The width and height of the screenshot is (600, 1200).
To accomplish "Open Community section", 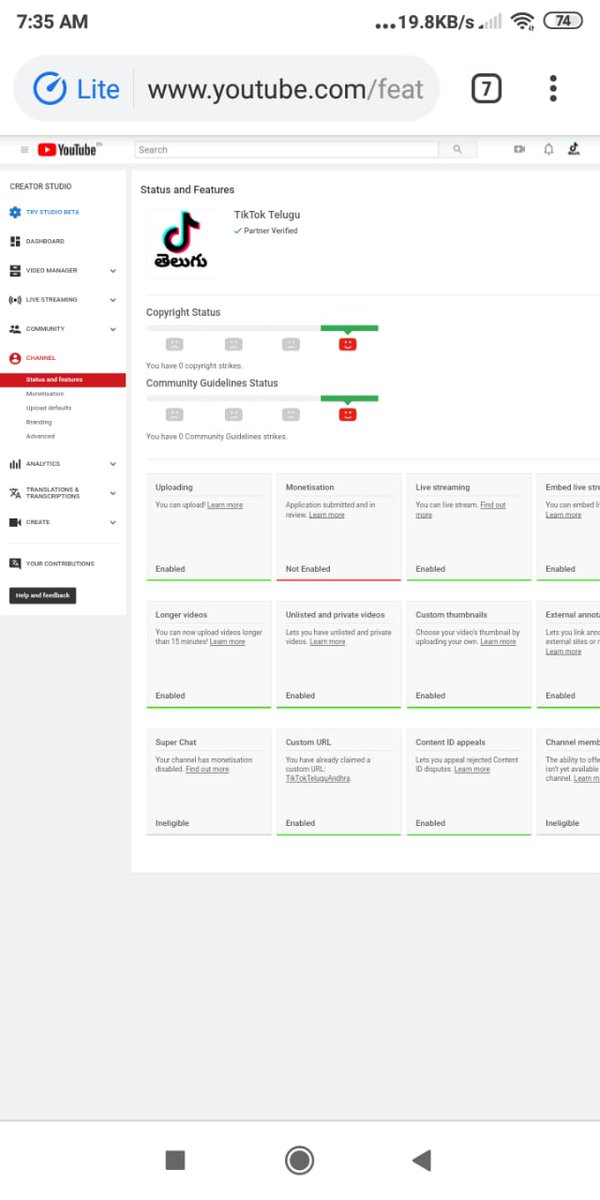I will [46, 328].
